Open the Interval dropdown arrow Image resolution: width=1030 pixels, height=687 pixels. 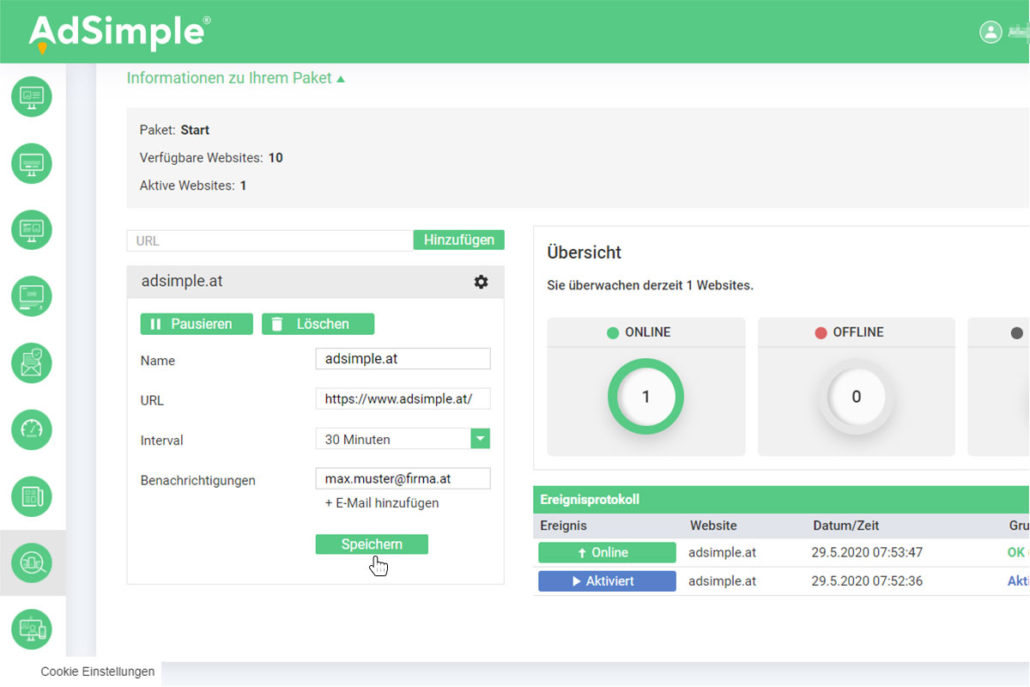480,439
